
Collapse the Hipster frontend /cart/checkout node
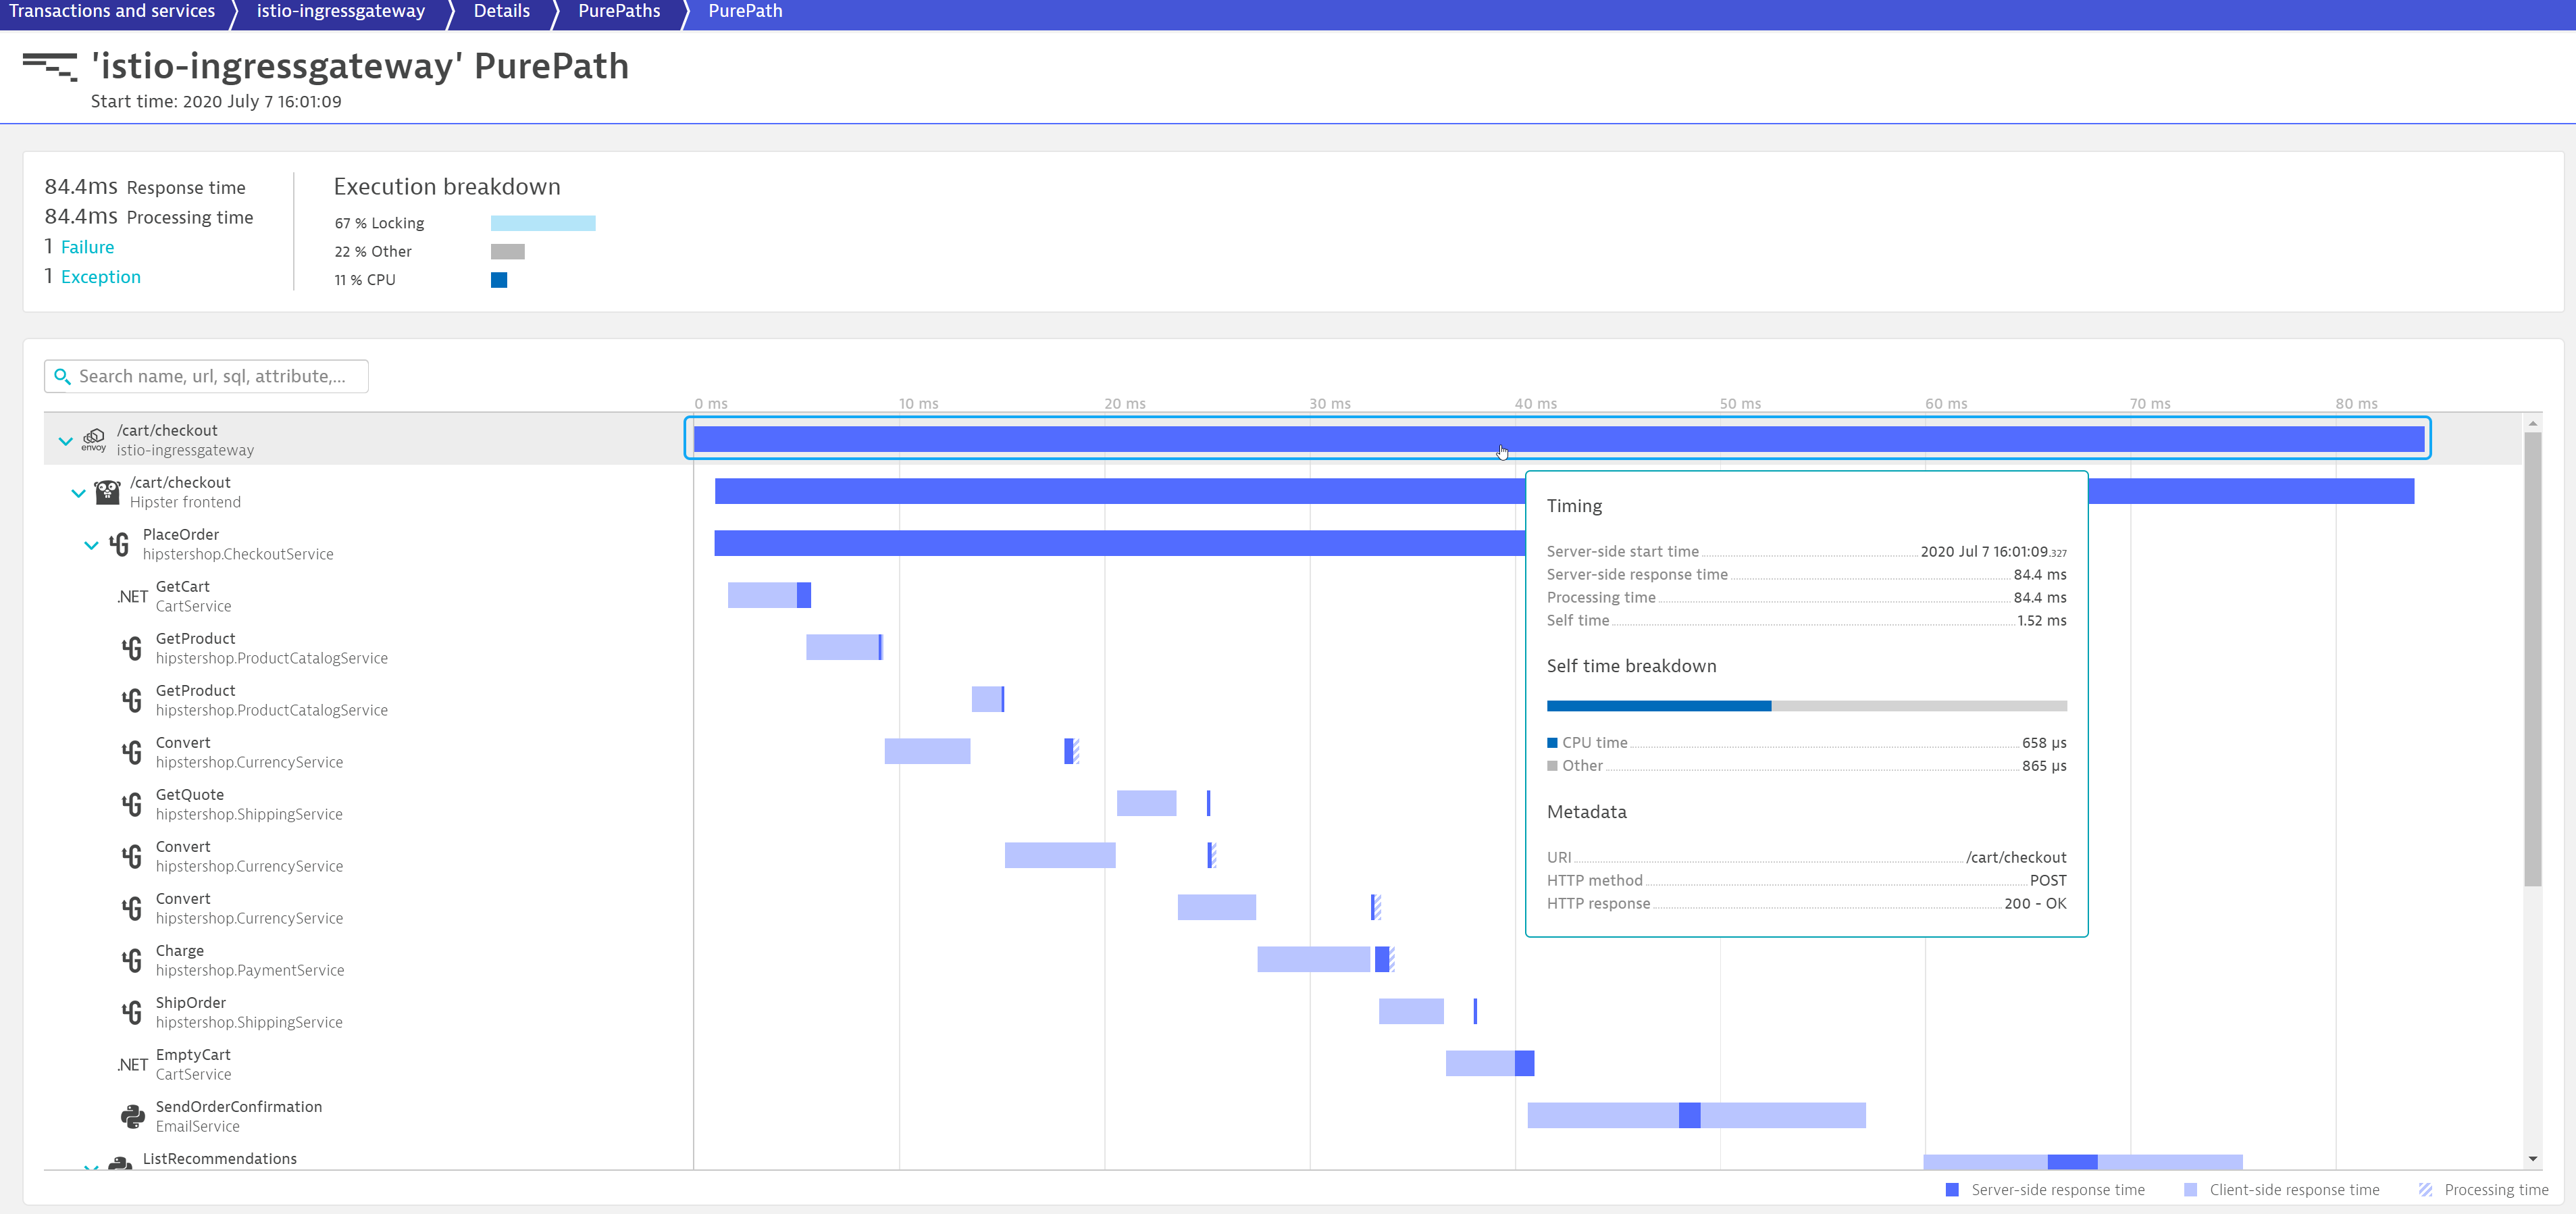(78, 492)
